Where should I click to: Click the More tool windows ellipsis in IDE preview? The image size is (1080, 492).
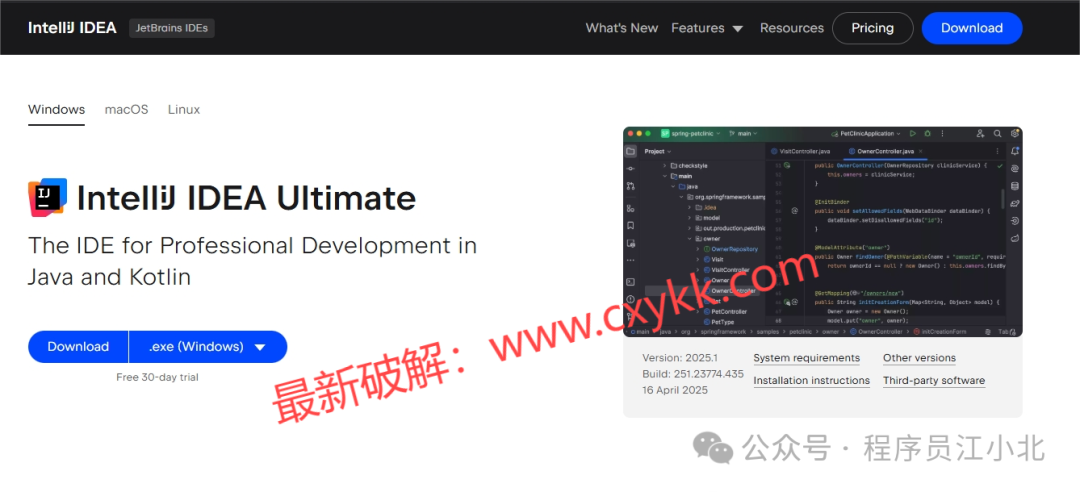click(630, 260)
